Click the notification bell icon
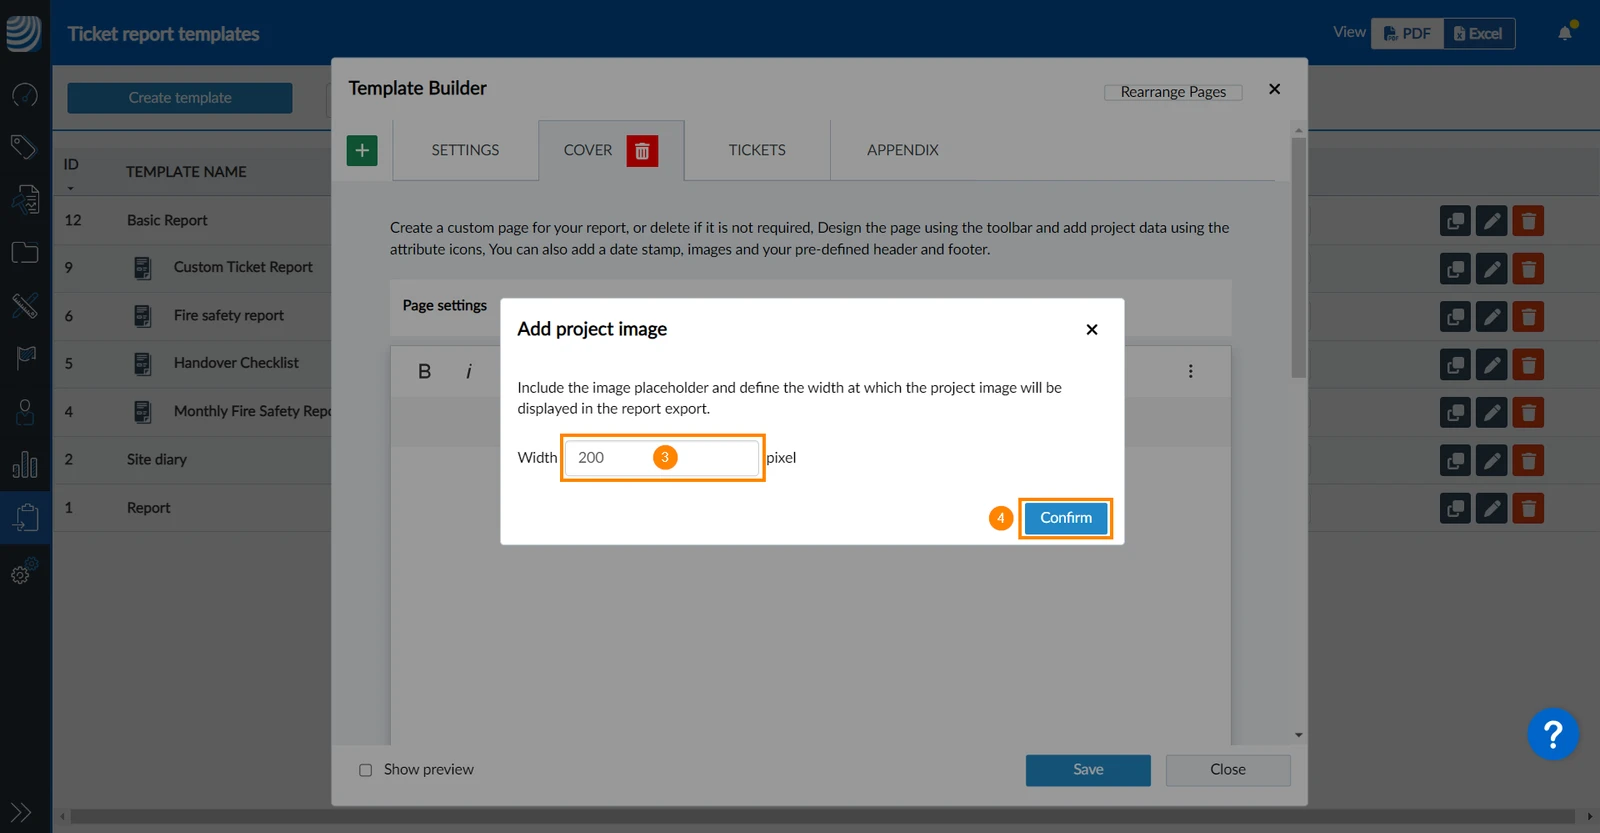The image size is (1600, 833). click(1565, 33)
